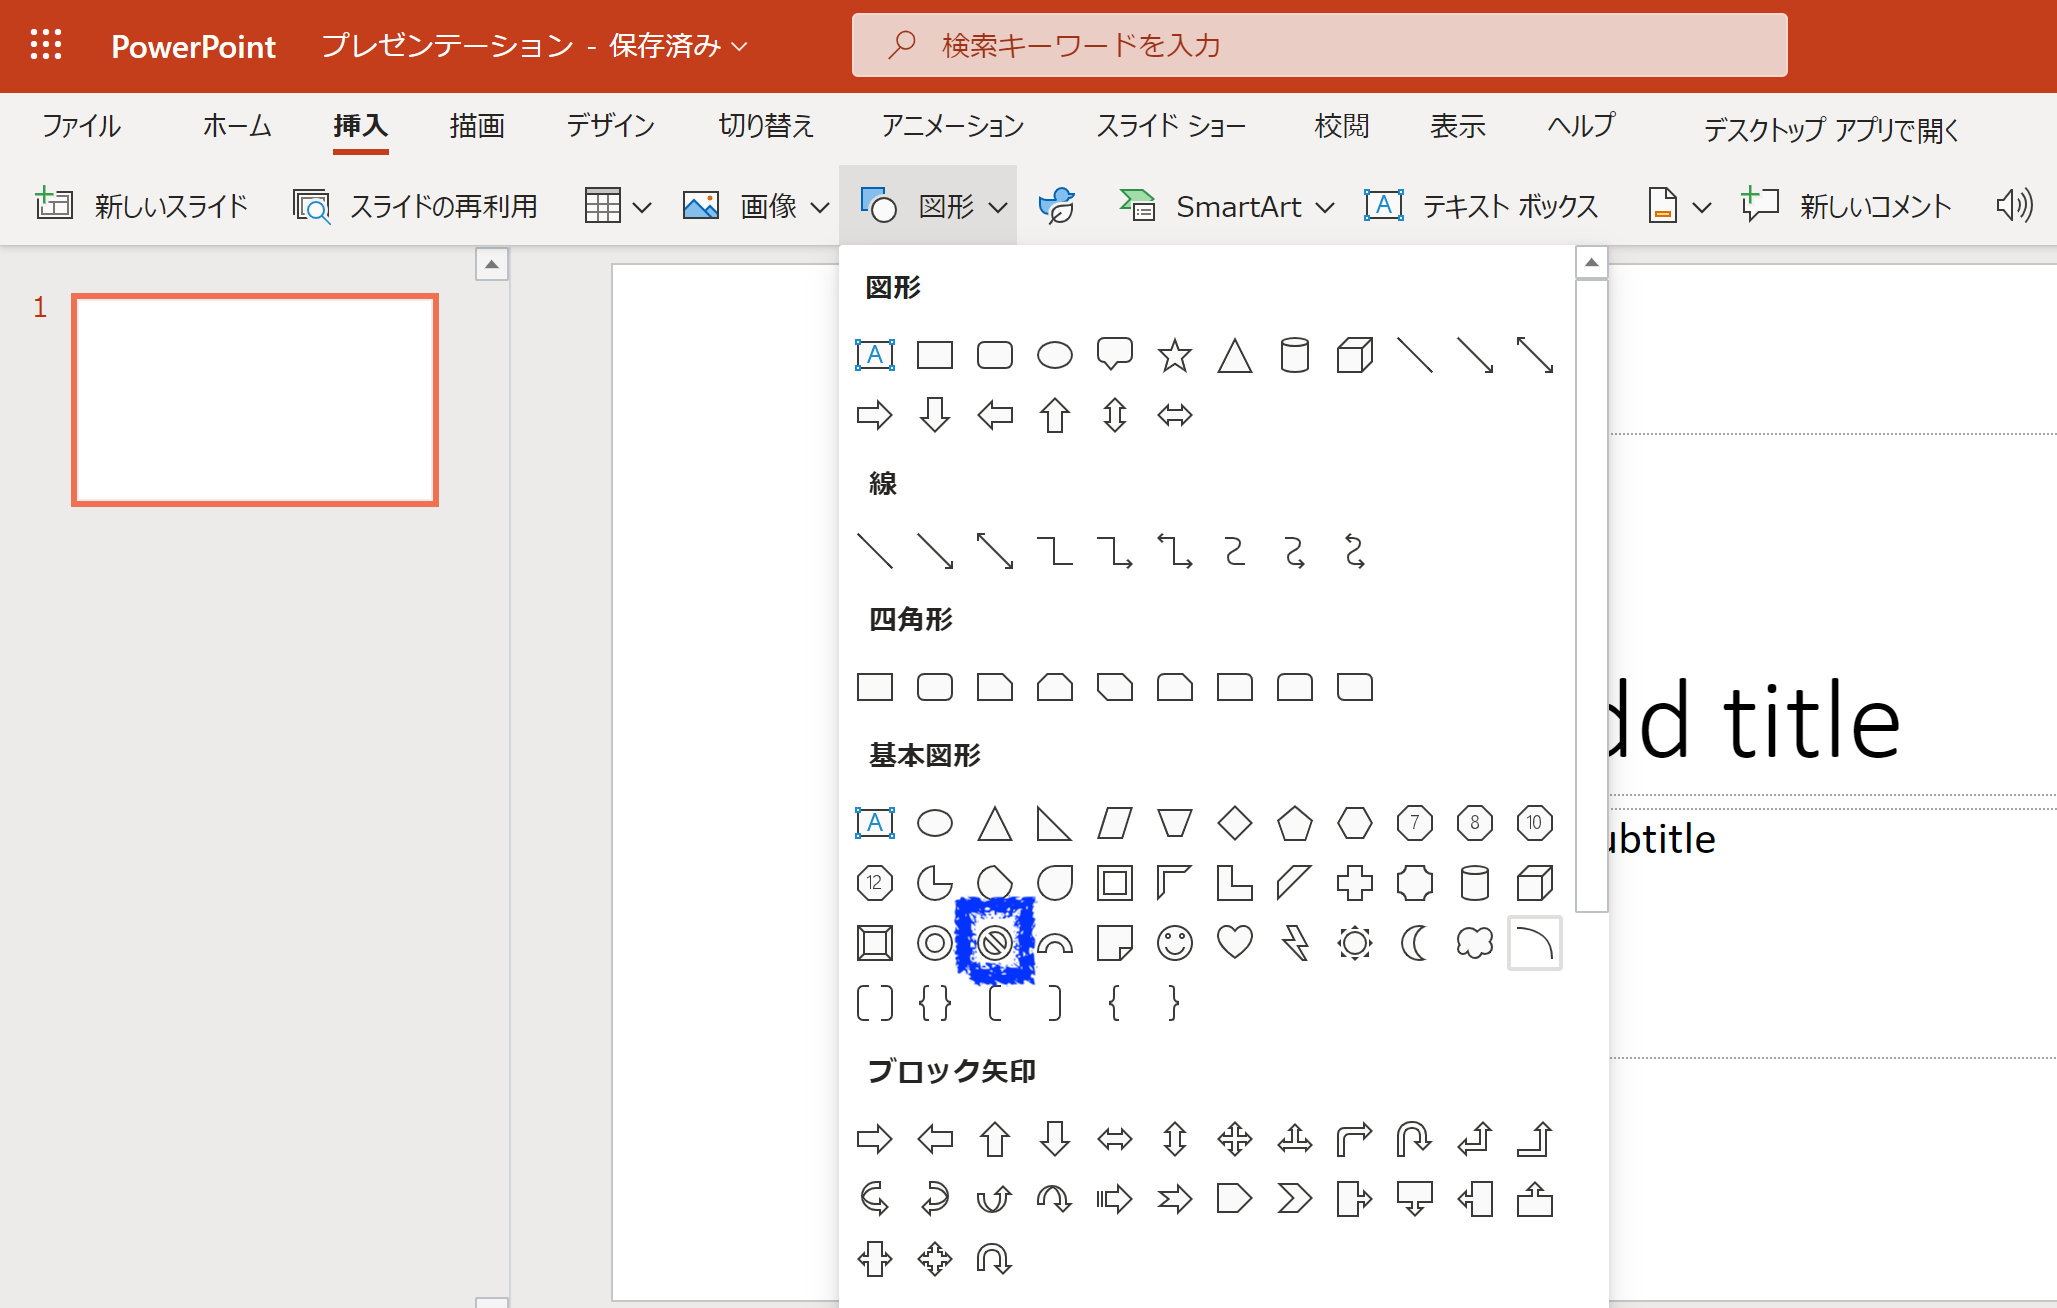Insert the double brace shape
The width and height of the screenshot is (2057, 1308).
click(934, 1003)
